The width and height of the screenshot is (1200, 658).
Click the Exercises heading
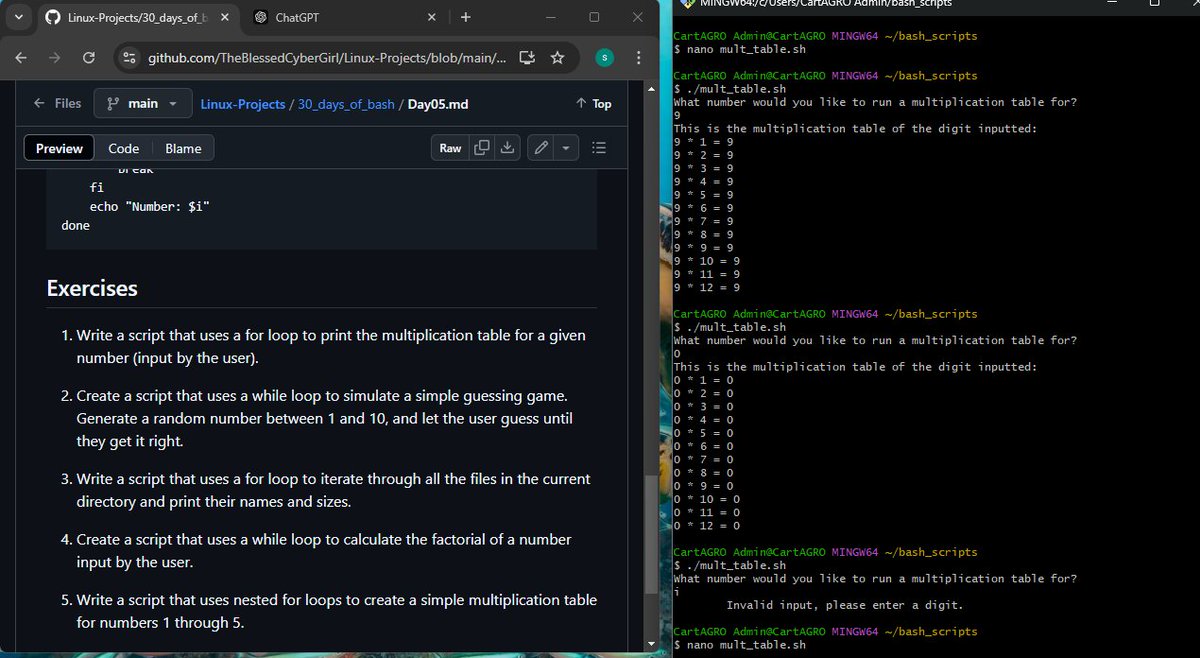coord(92,288)
